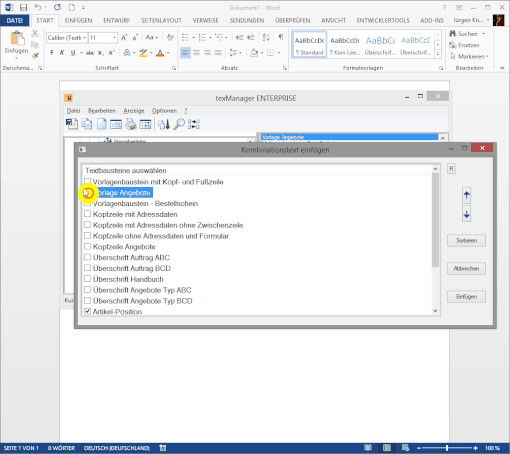Toggle underline U button

73,53
